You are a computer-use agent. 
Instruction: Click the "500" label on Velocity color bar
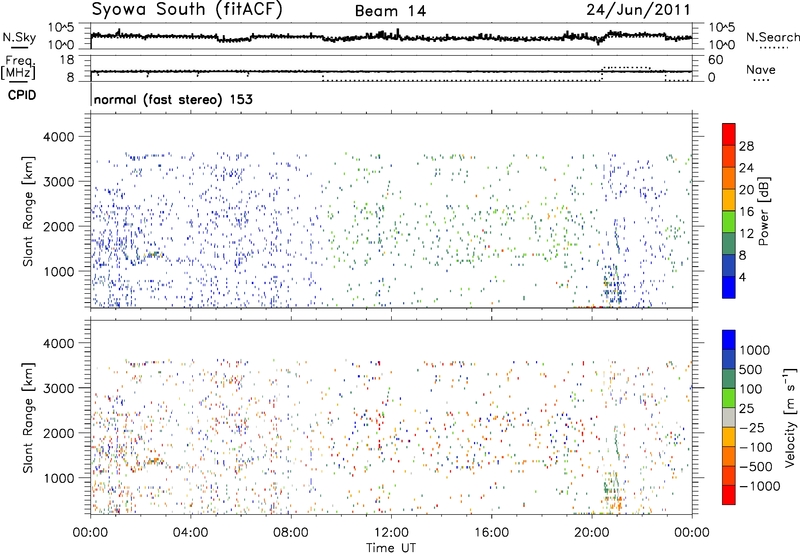point(751,370)
